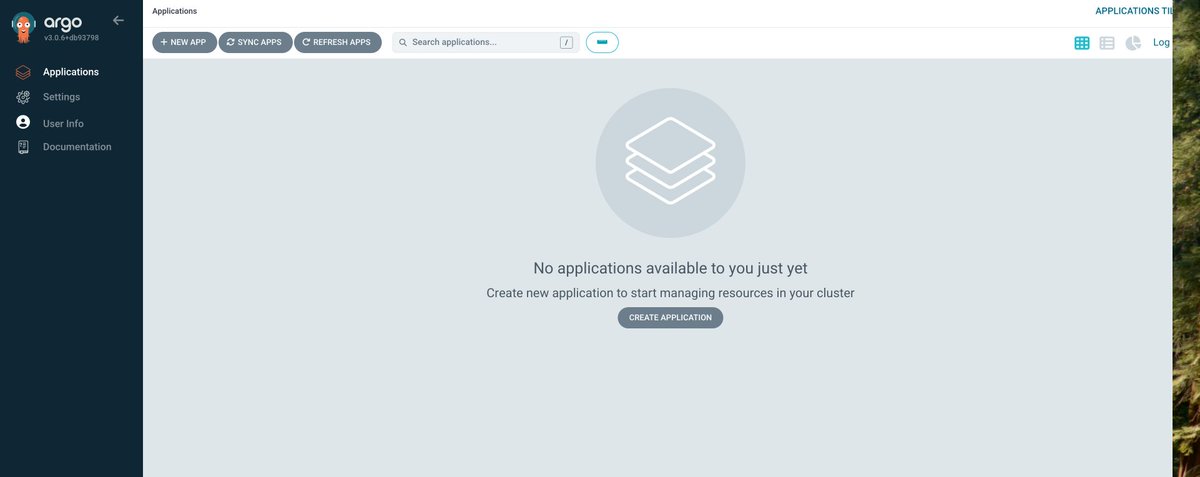Click the Create Application button
Image resolution: width=1200 pixels, height=477 pixels.
670,318
